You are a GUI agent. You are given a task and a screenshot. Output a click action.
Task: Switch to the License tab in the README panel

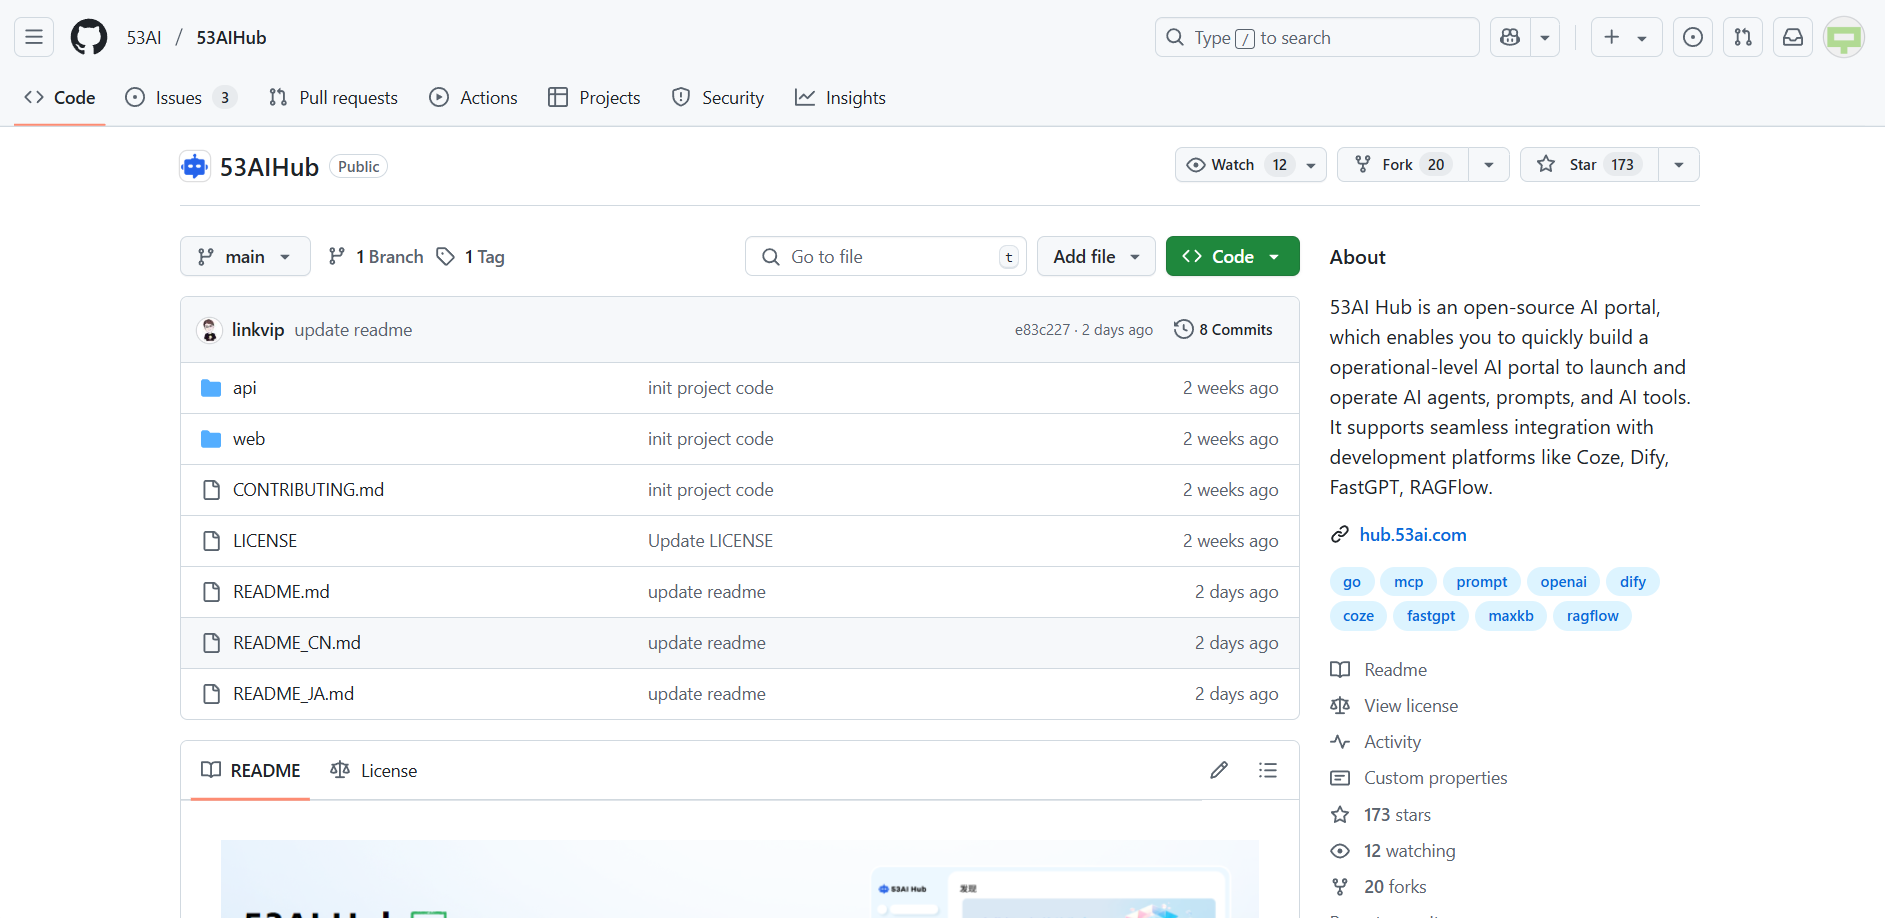[x=374, y=771]
